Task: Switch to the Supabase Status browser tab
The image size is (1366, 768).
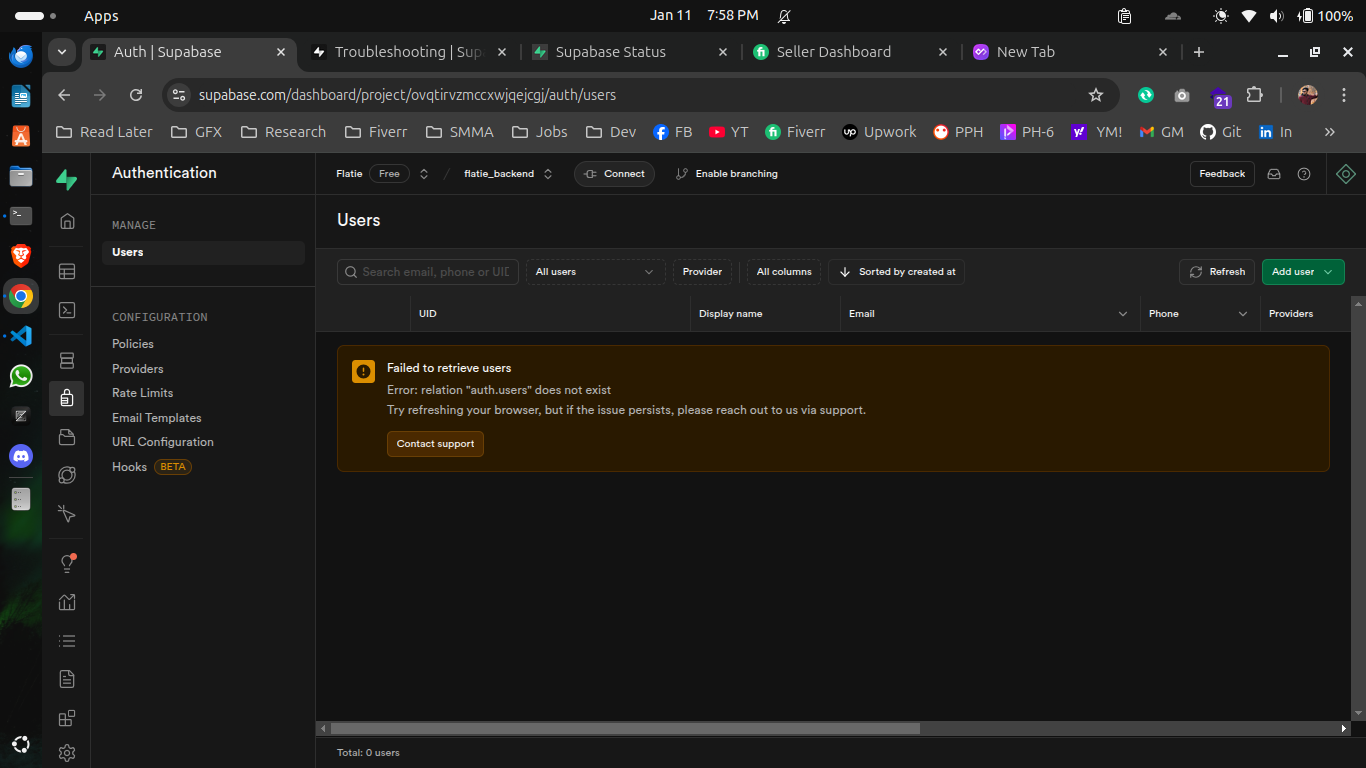Action: (x=610, y=51)
